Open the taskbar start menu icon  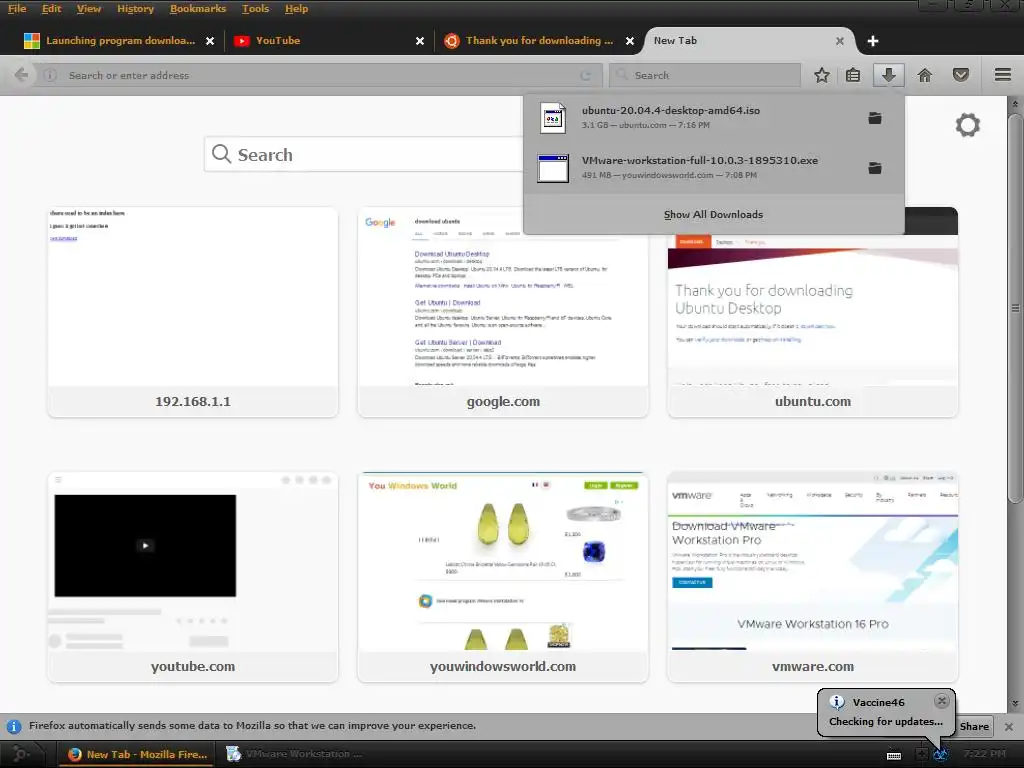[x=20, y=754]
